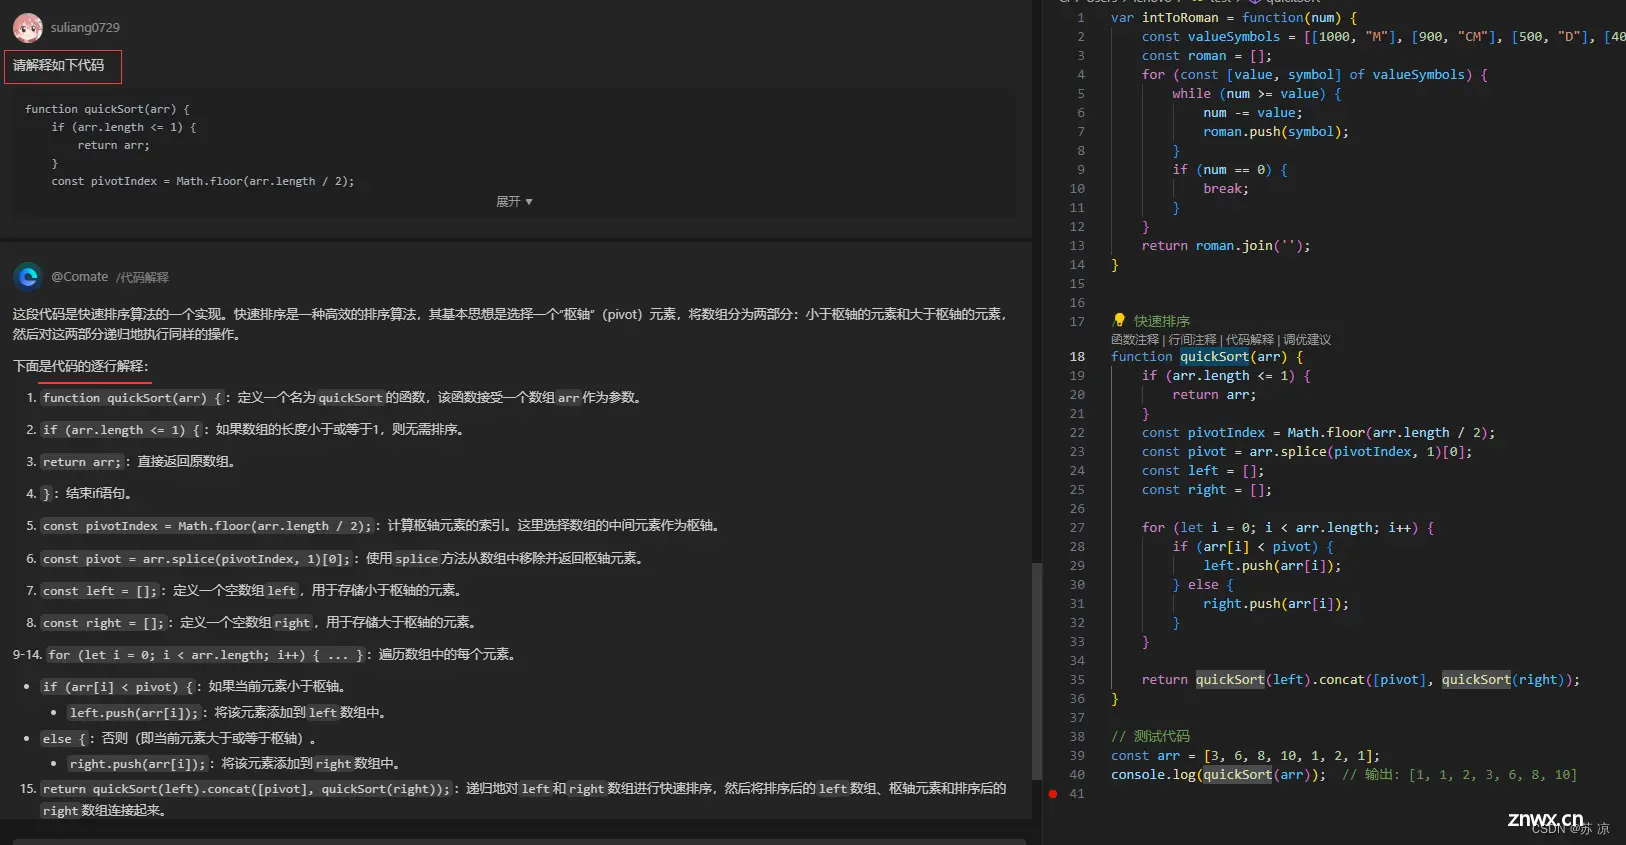This screenshot has width=1626, height=845.
Task: Click the 9-14 'for (let i = 0' loop snippet
Action: [207, 655]
